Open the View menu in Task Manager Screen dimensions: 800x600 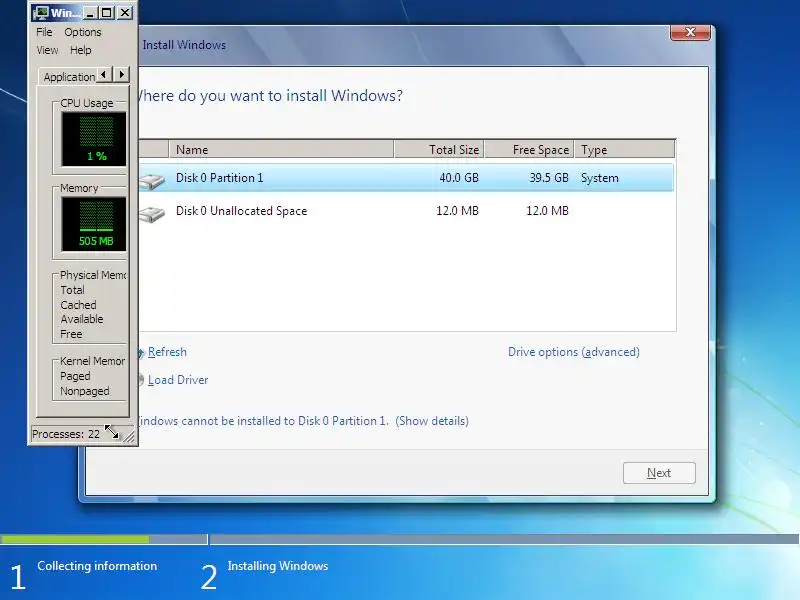tap(47, 50)
